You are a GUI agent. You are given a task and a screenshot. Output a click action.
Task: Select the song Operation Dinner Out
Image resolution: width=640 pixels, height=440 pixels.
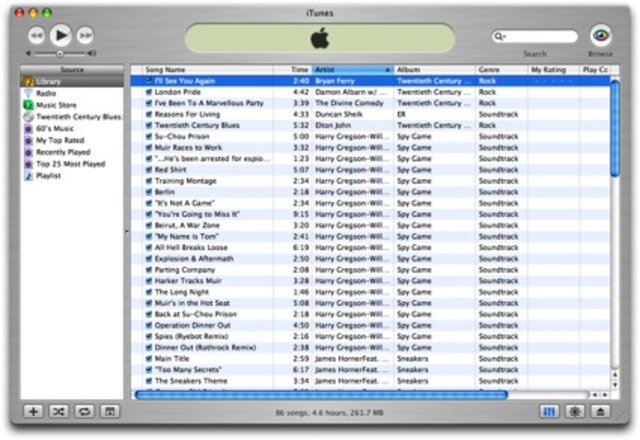pos(193,325)
